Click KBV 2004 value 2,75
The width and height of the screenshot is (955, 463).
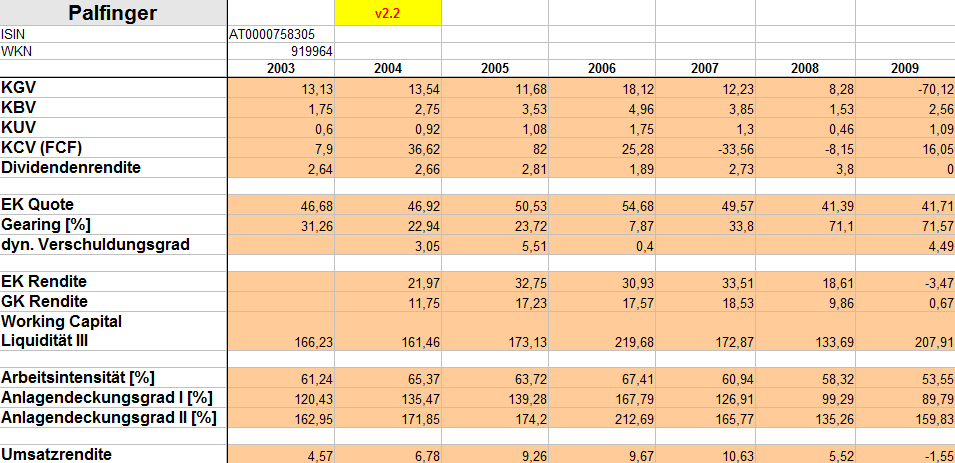pyautogui.click(x=388, y=108)
